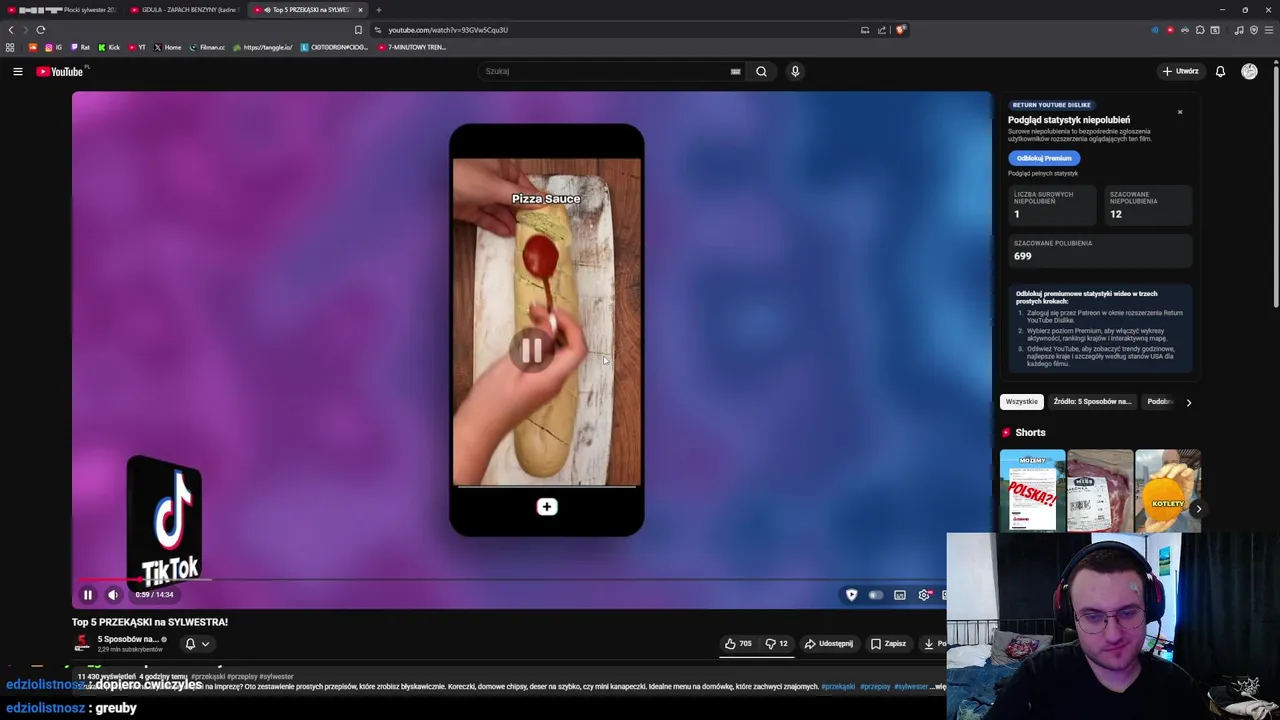Start voice search with the microphone
This screenshot has height=720, width=1280.
795,71
